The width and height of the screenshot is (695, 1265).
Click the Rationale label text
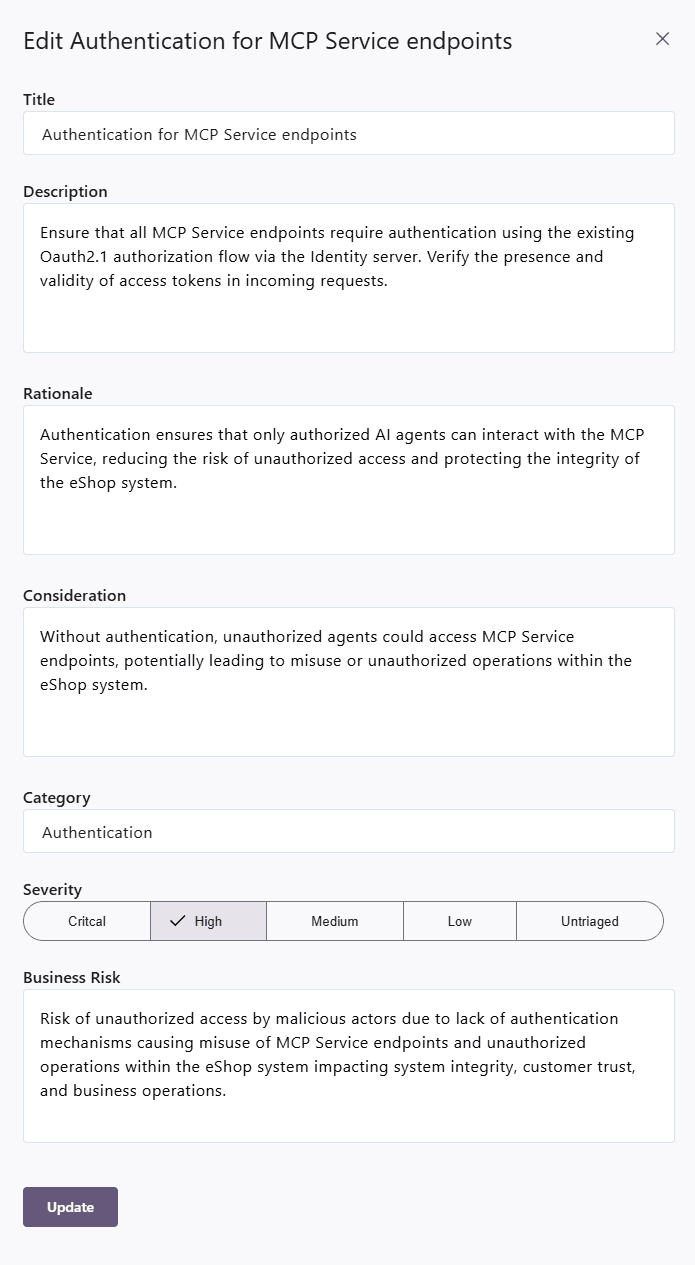click(58, 394)
